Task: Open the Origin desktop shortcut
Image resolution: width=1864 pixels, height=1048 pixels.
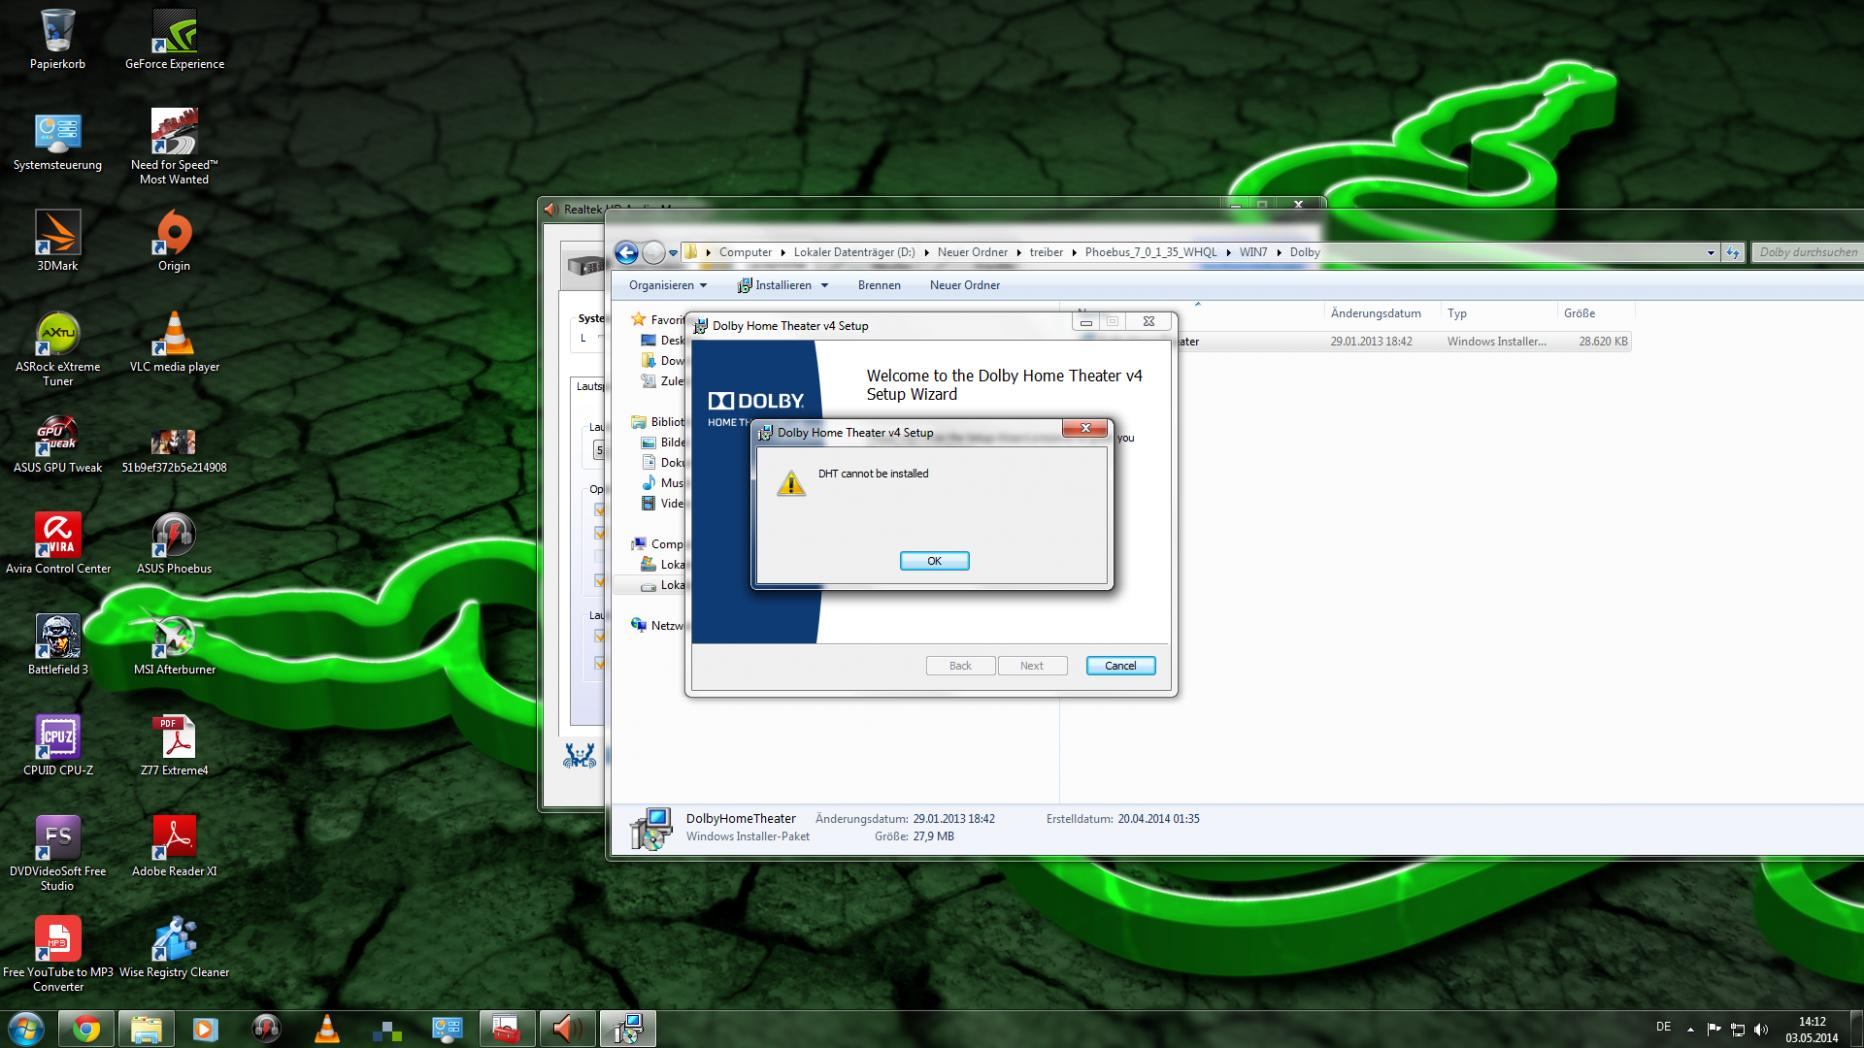Action: coord(174,241)
